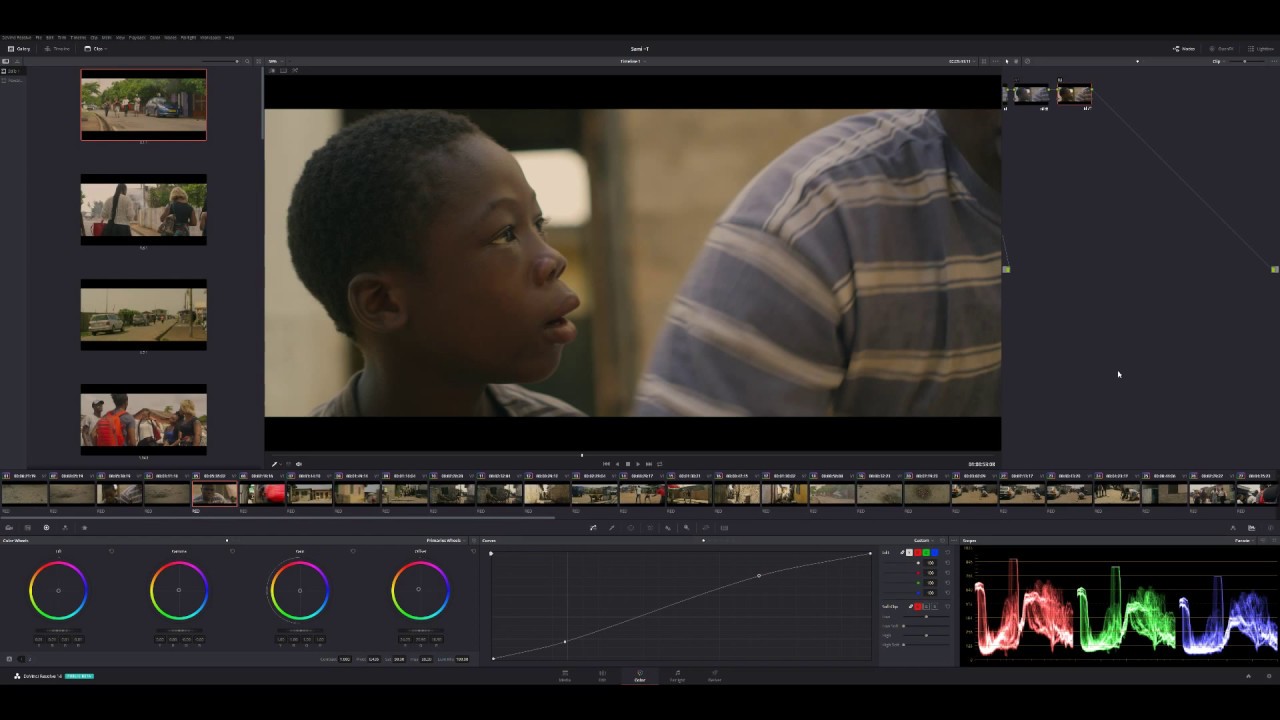Select the Curves palette icon
Viewport: 1280px width, 720px height.
point(593,527)
